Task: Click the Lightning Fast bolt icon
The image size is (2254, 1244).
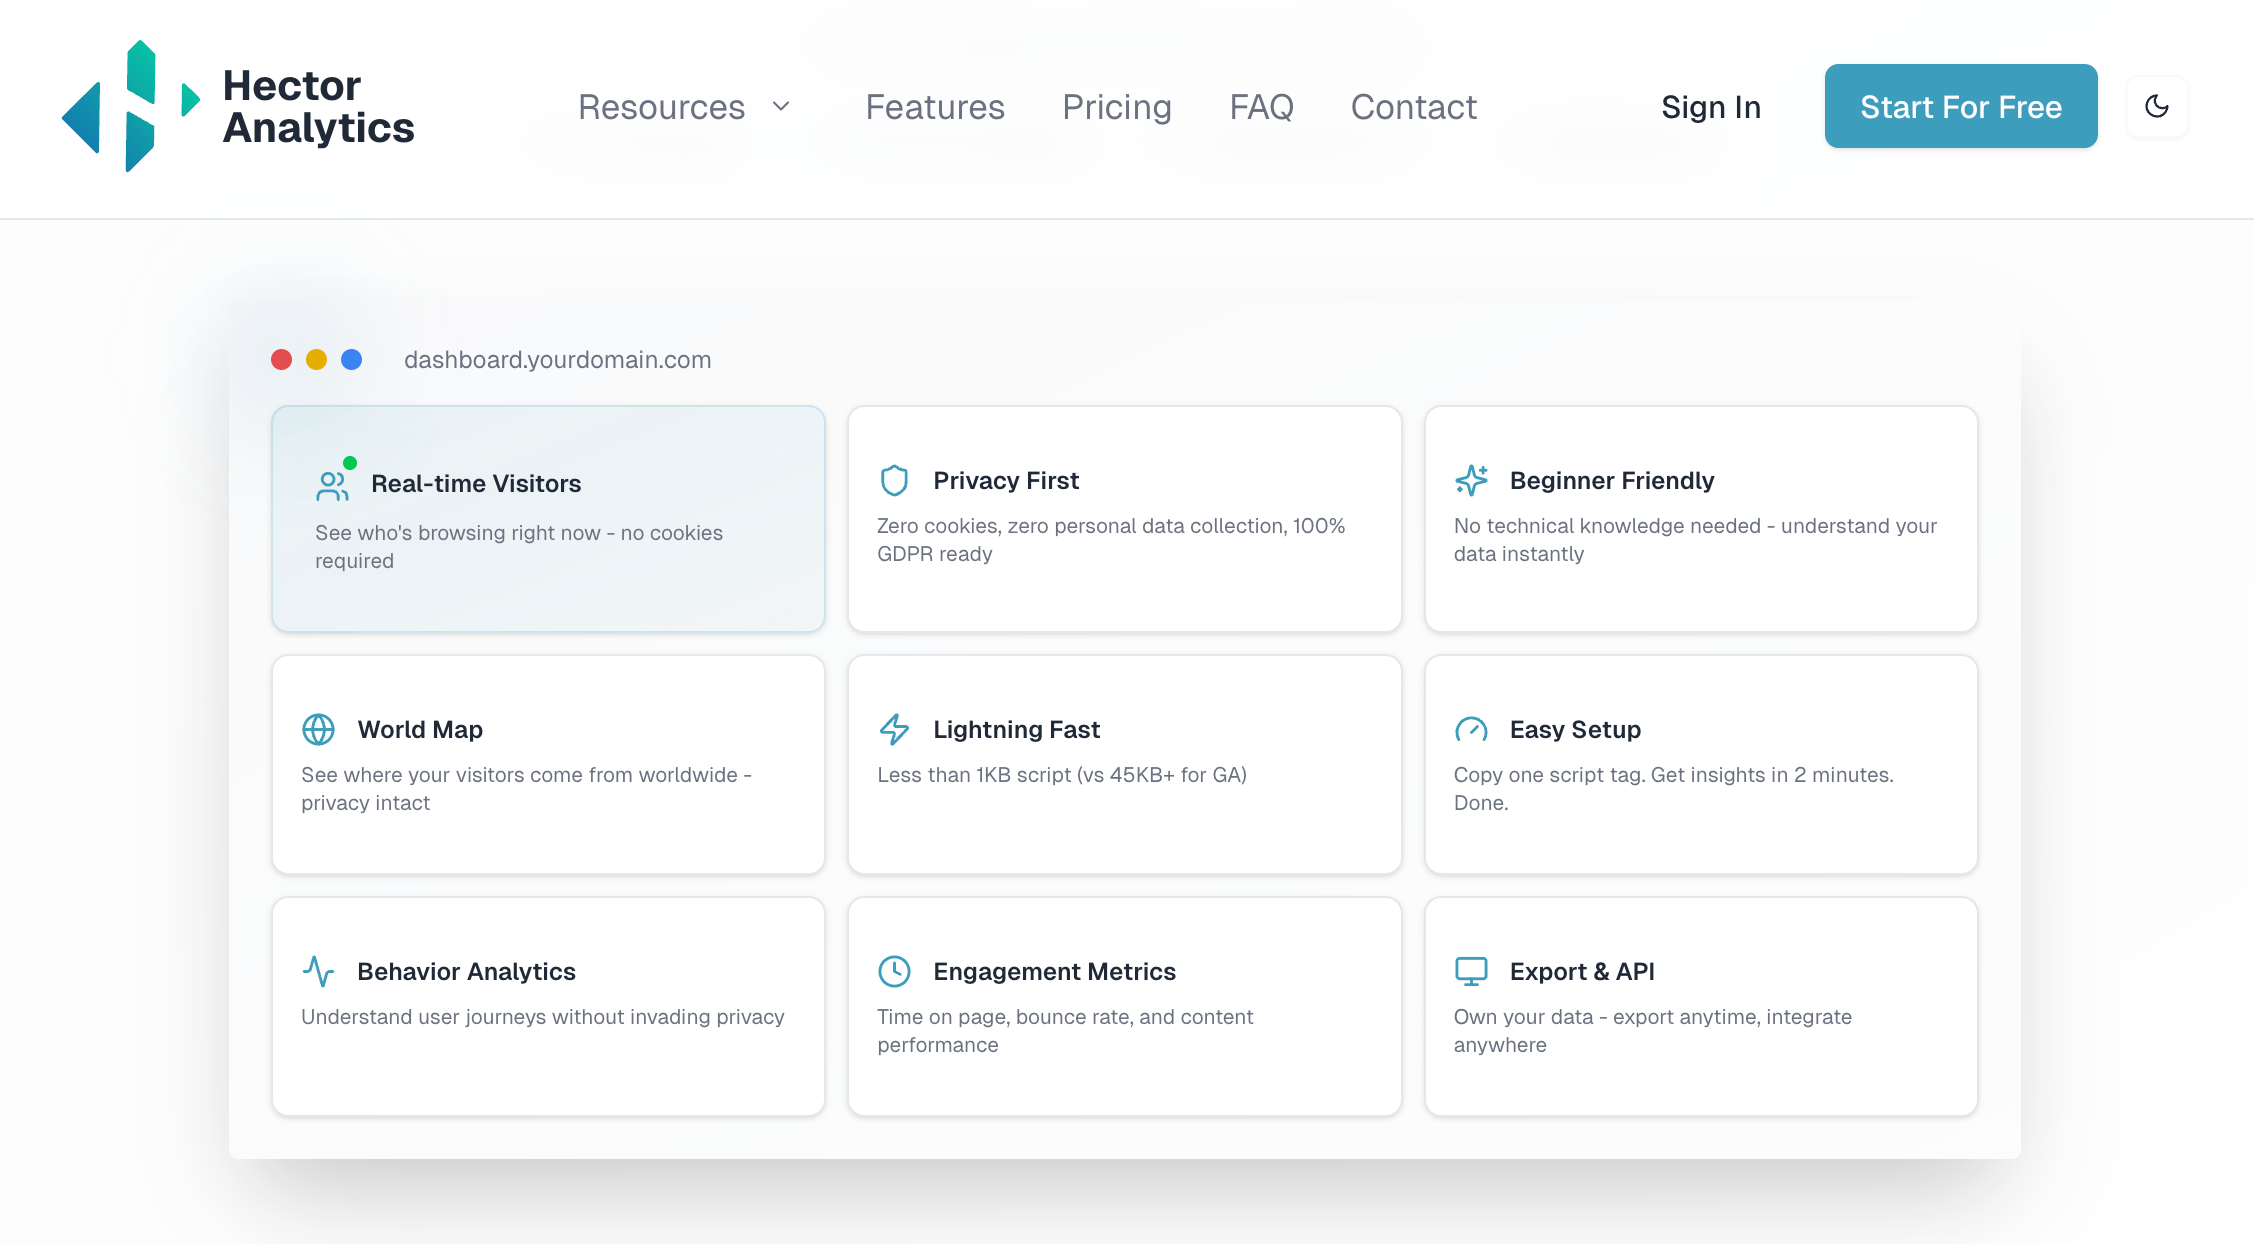Action: [x=894, y=730]
